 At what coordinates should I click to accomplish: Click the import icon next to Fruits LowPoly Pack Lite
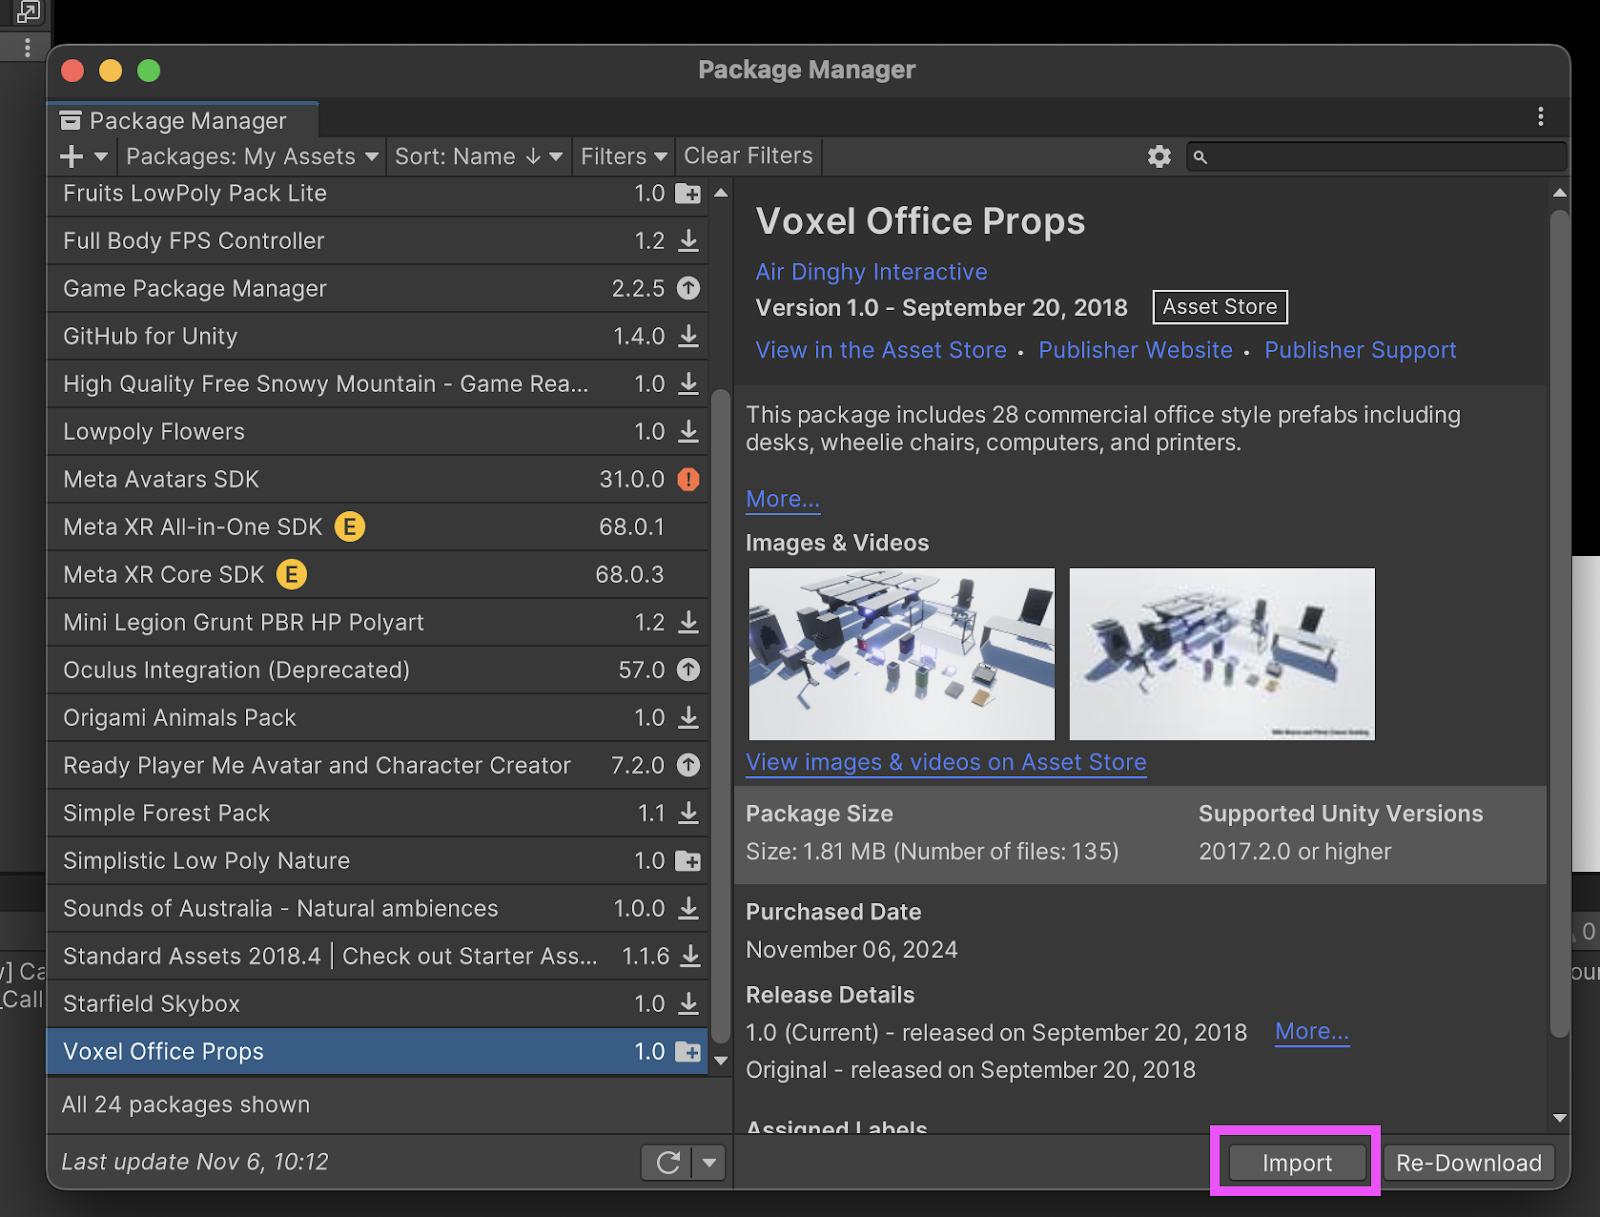(688, 194)
